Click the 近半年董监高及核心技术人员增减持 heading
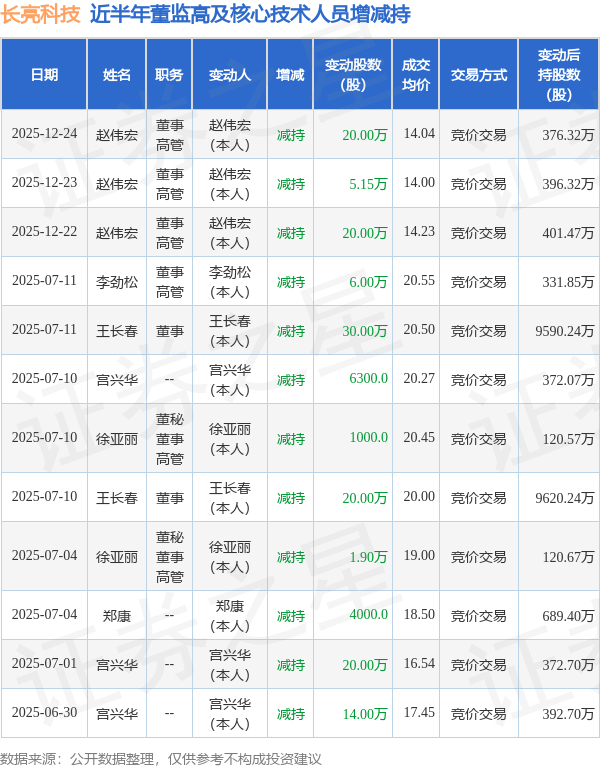The image size is (600, 768). click(250, 14)
